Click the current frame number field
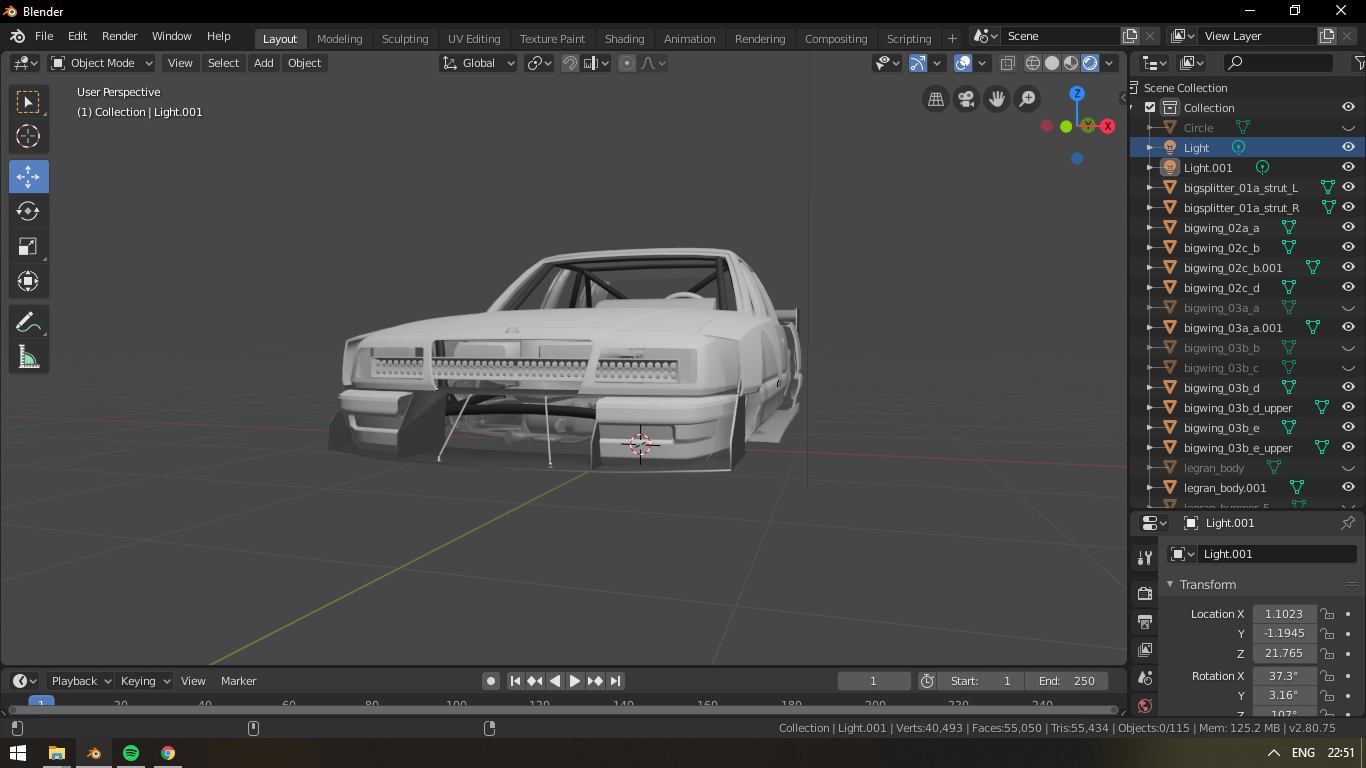1366x768 pixels. [x=874, y=681]
